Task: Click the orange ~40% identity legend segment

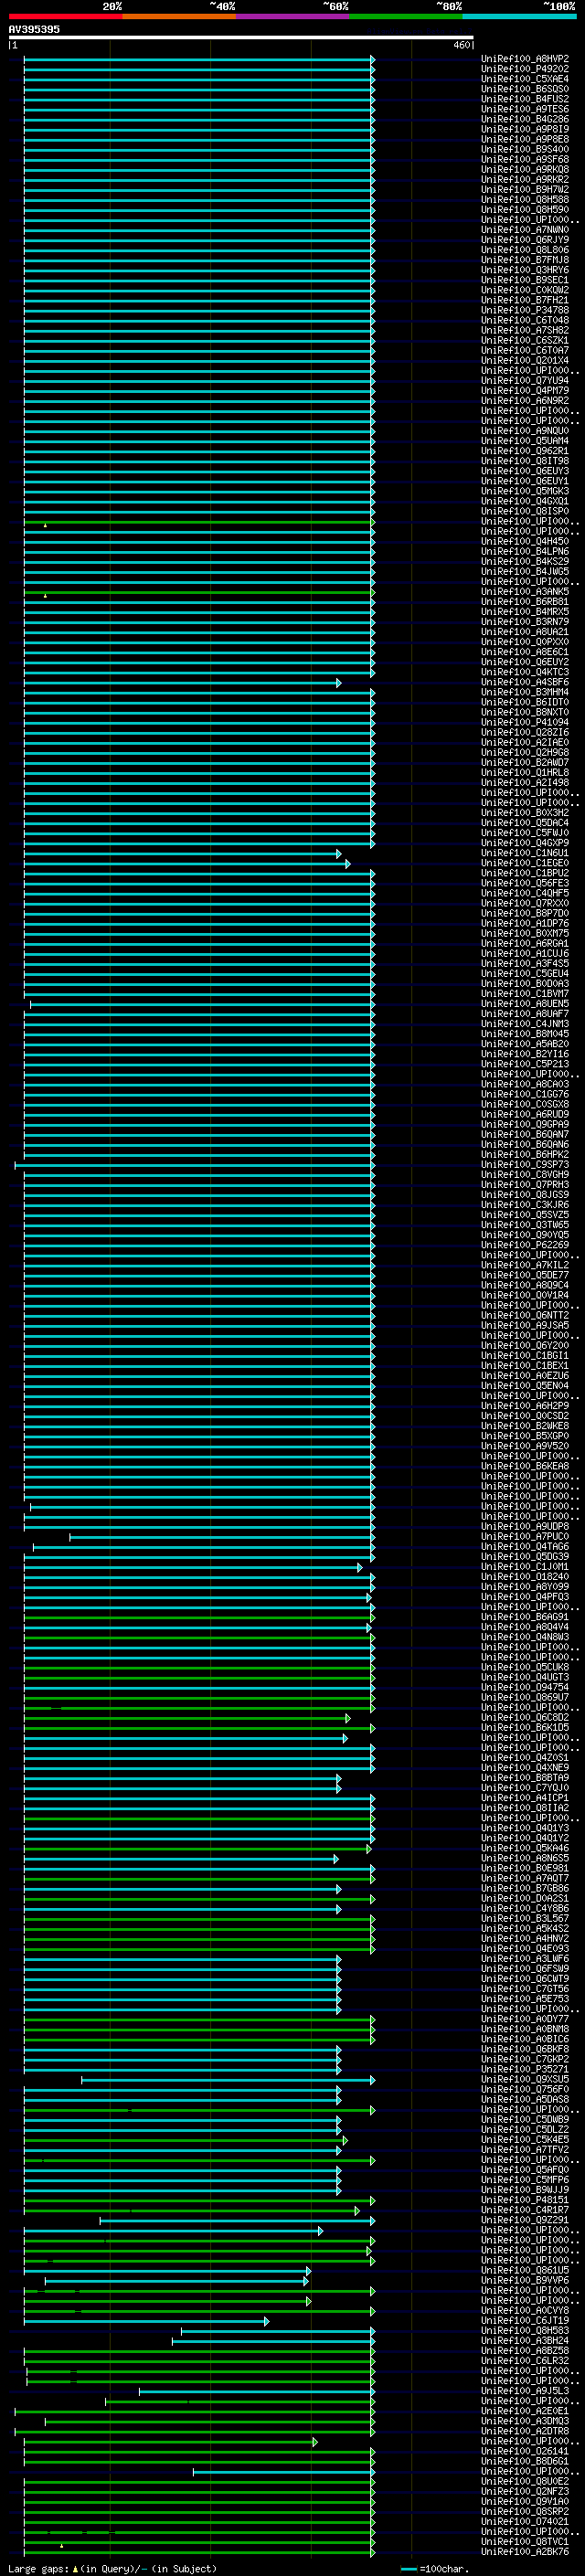Action: point(179,16)
